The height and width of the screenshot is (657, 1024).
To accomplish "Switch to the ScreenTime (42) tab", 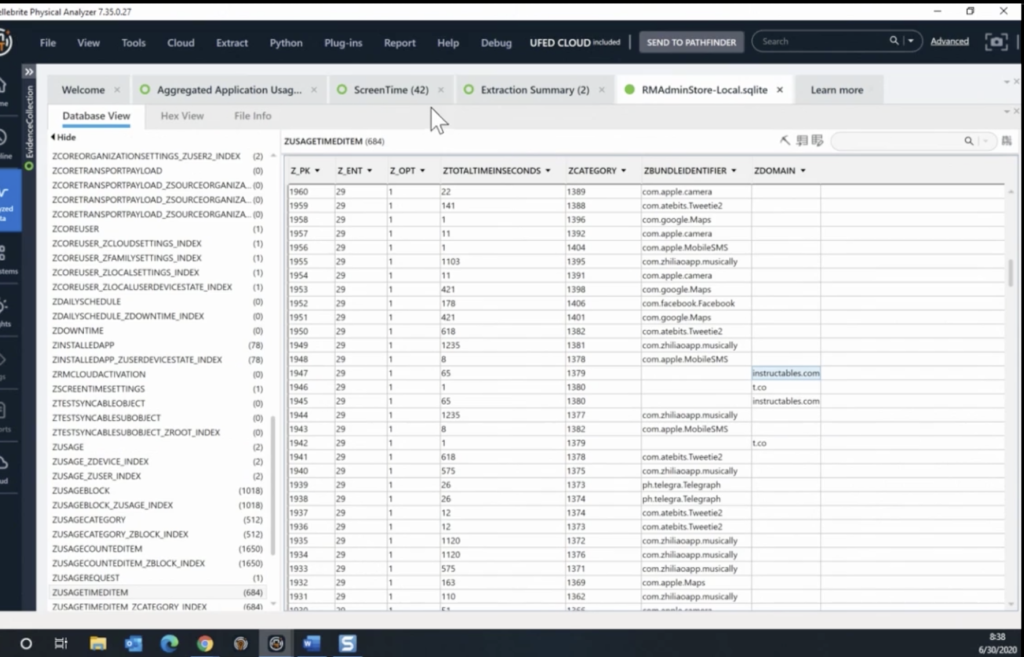I will point(391,90).
